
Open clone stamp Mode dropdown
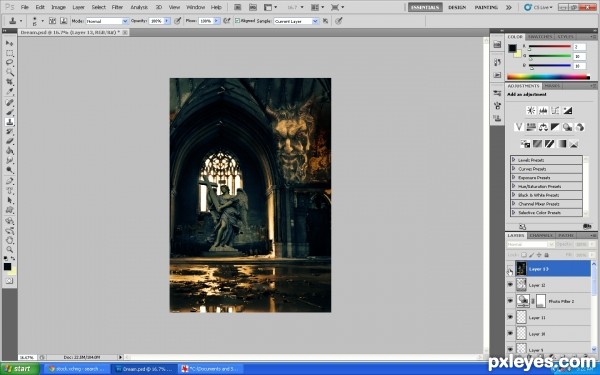tap(125, 21)
